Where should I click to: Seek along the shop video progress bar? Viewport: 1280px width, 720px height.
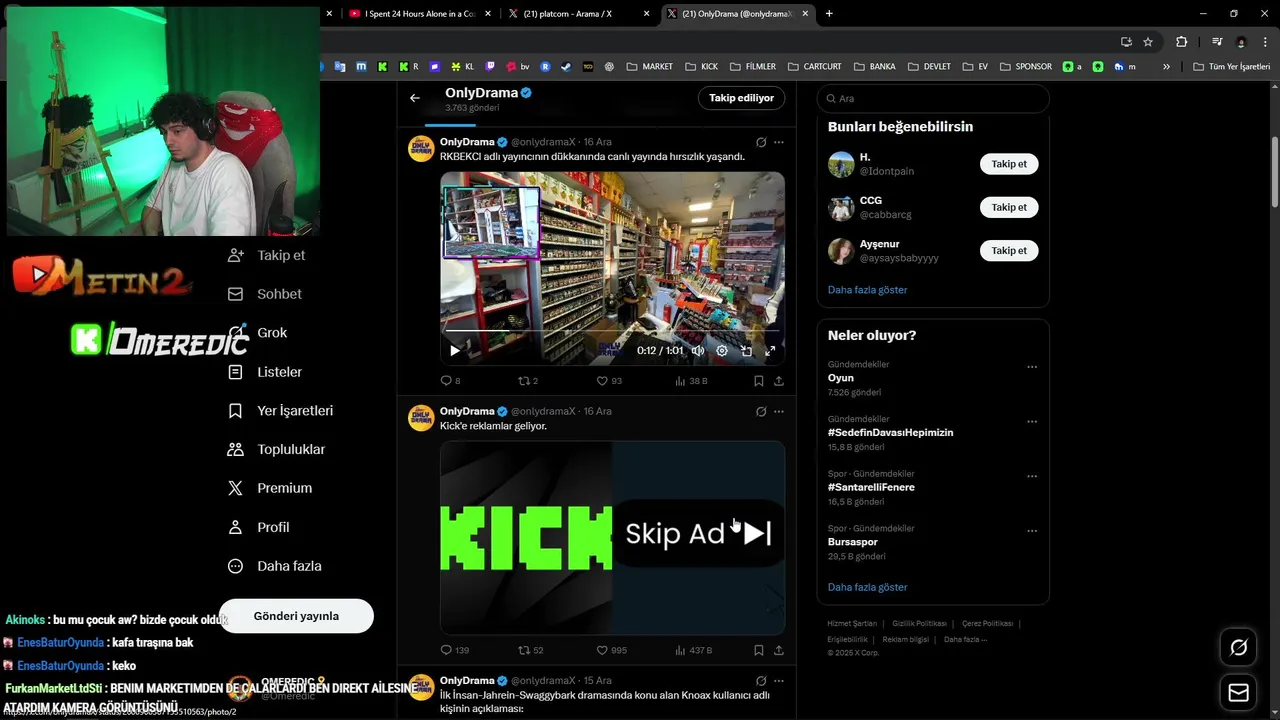point(612,330)
